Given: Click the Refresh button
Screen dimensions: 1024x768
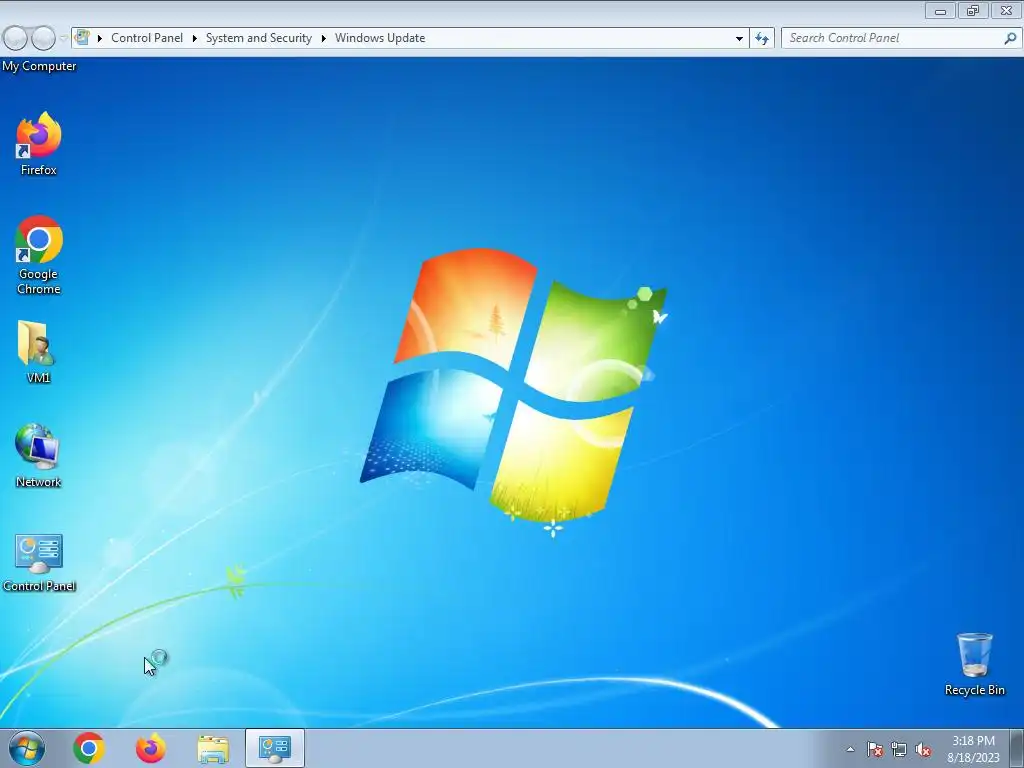Looking at the screenshot, I should pyautogui.click(x=762, y=38).
